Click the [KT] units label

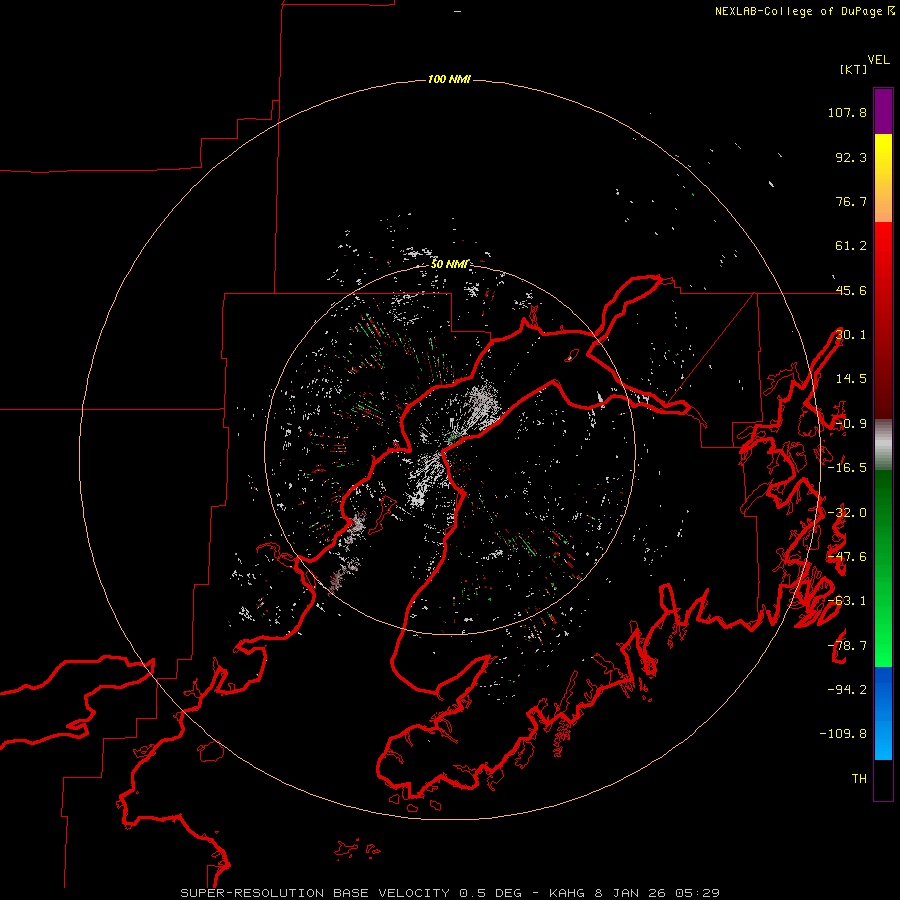[x=854, y=69]
